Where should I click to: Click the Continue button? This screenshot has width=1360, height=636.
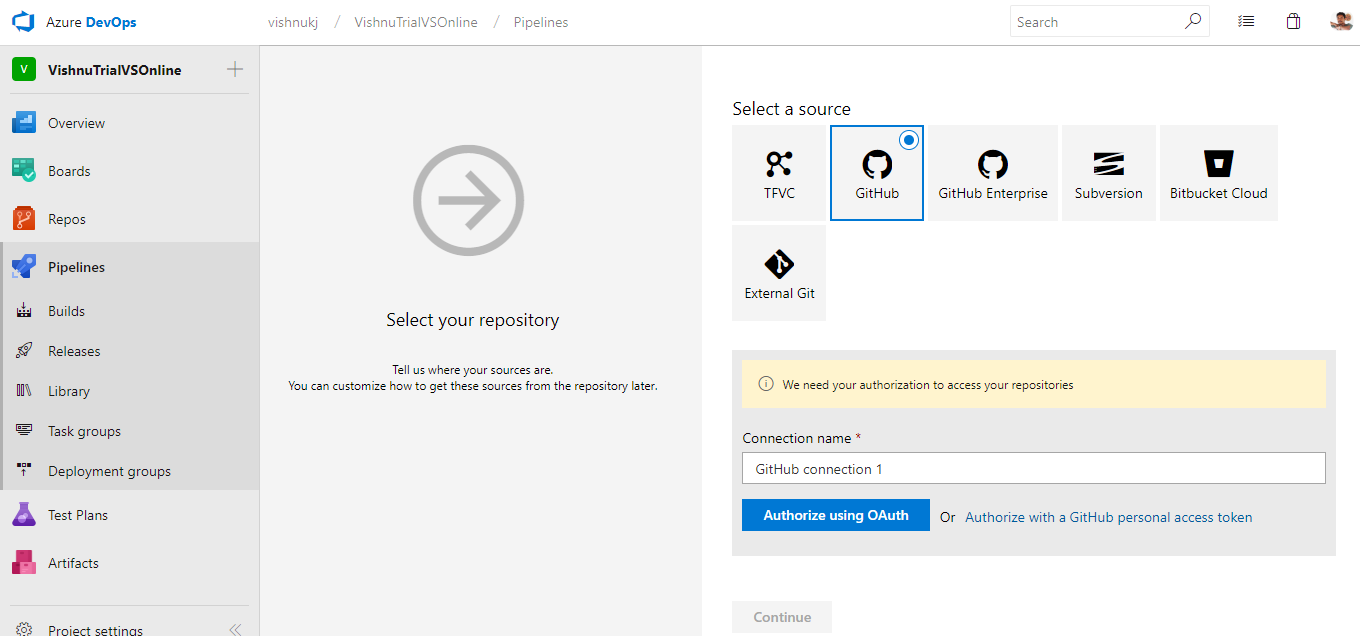click(782, 617)
